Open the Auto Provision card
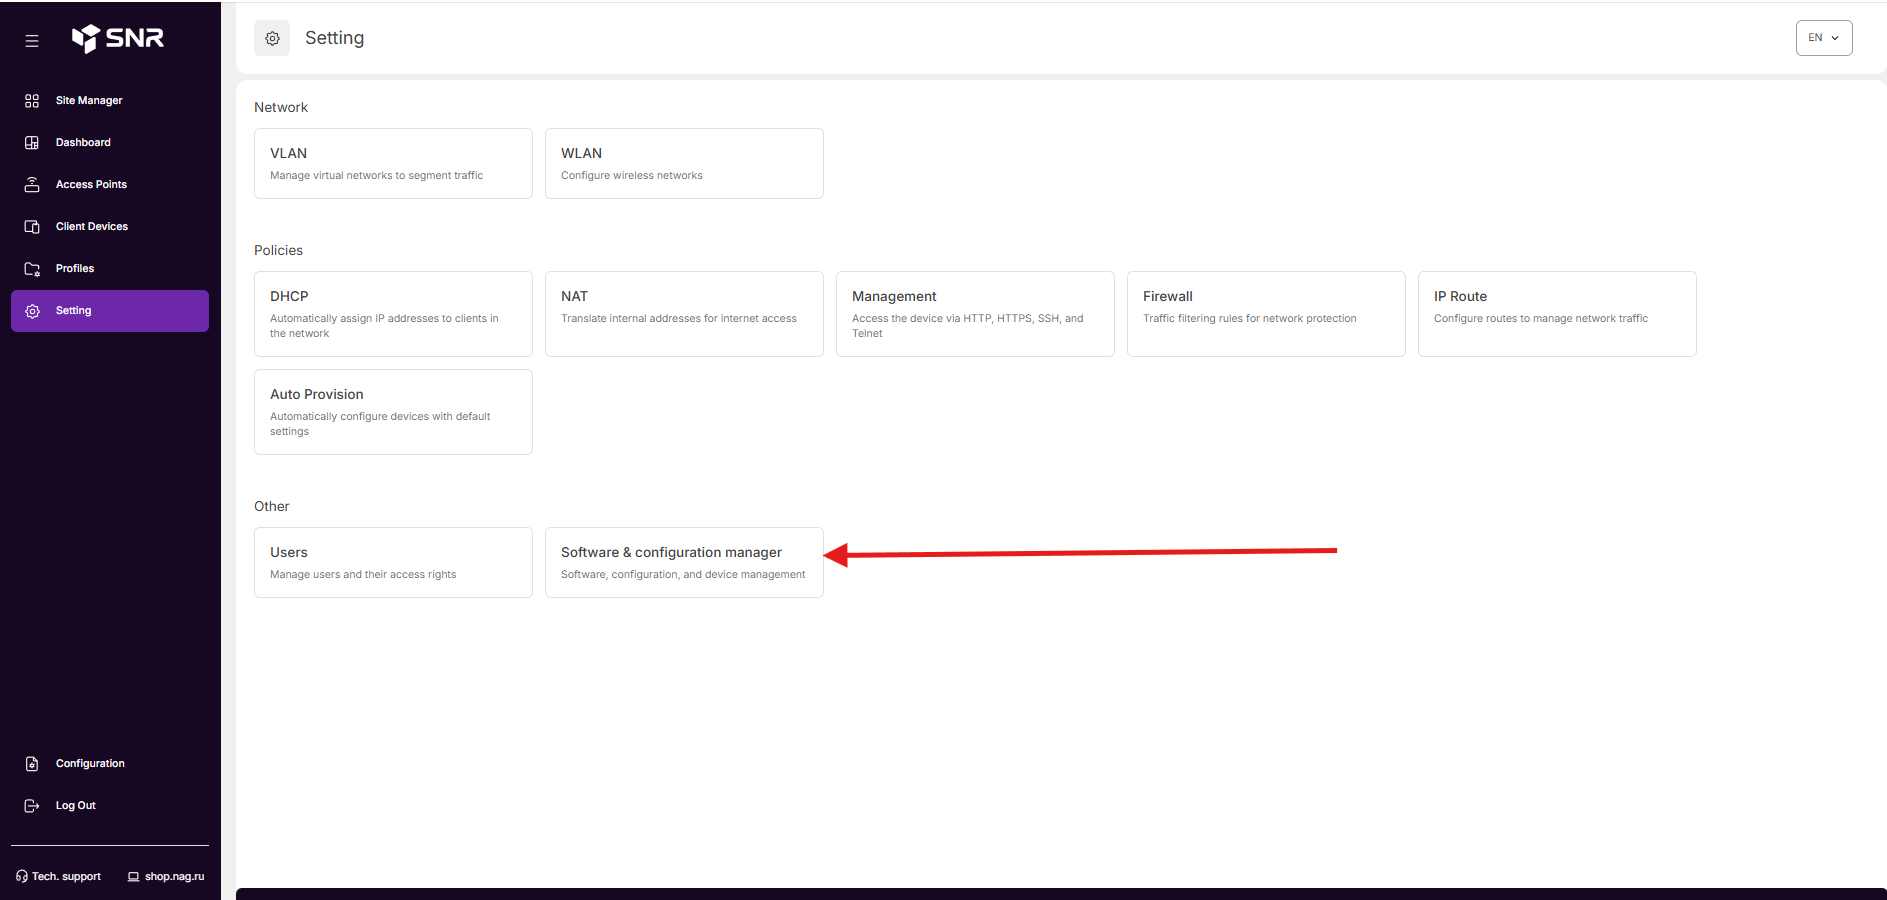 [393, 412]
